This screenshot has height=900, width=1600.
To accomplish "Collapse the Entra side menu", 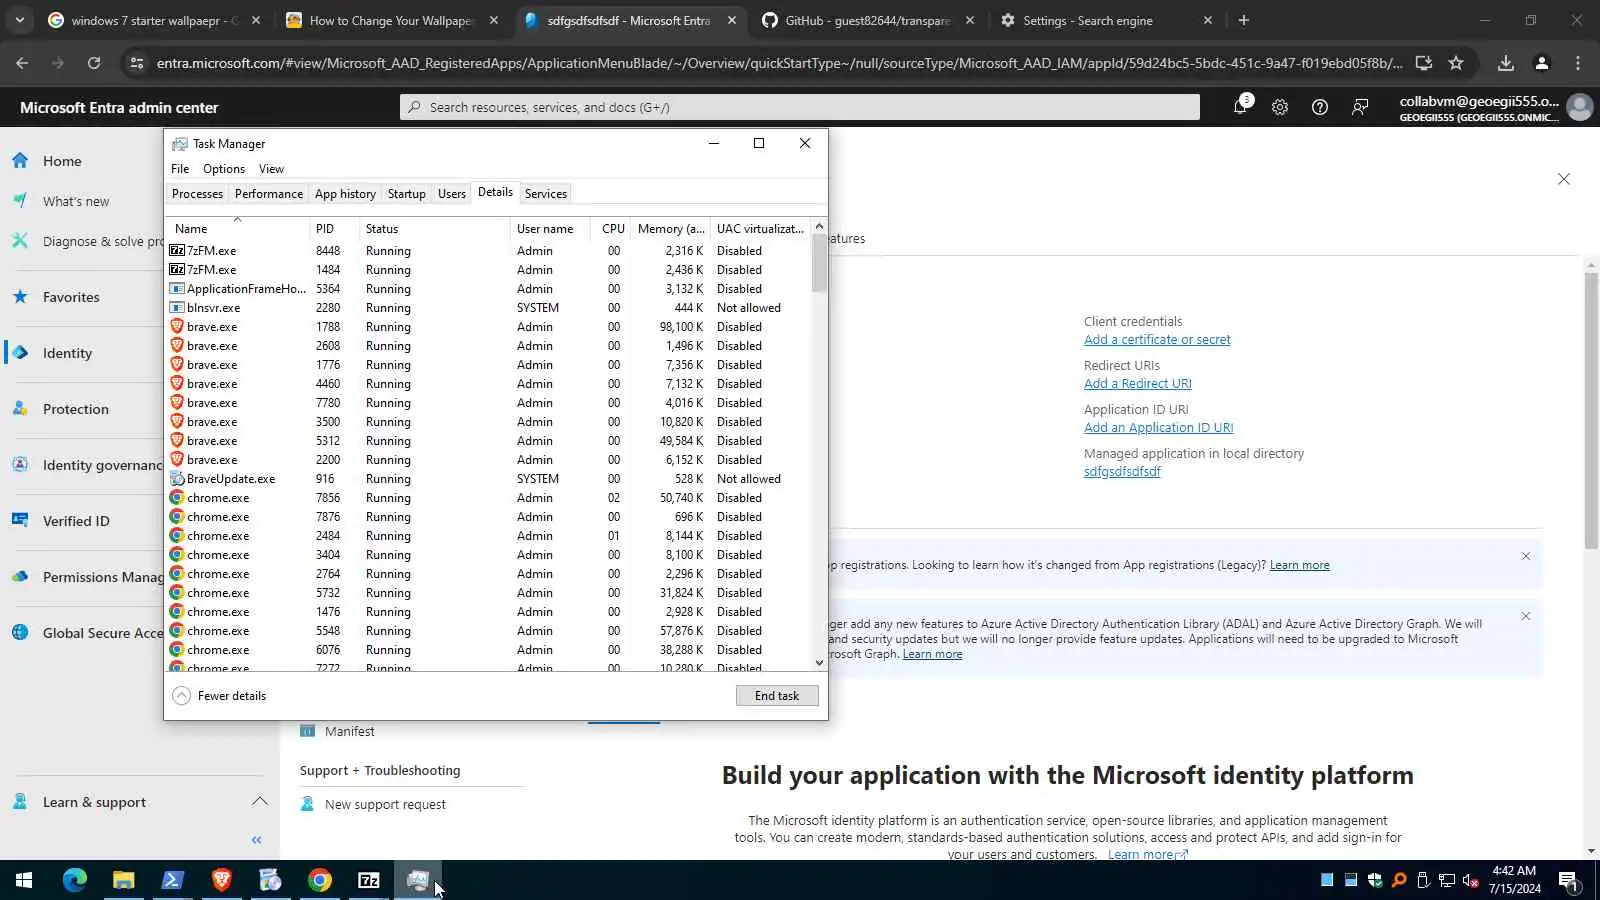I will pos(257,840).
